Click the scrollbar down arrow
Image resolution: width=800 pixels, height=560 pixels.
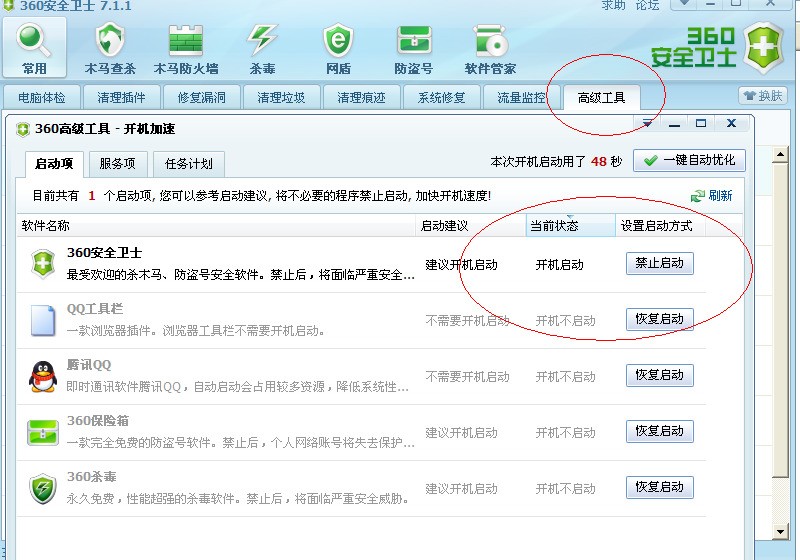[780, 532]
